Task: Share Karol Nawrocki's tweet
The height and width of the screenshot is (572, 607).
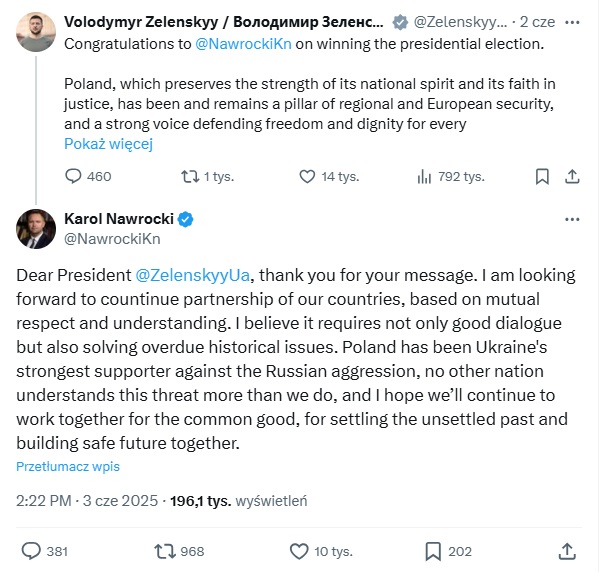Action: tap(567, 550)
